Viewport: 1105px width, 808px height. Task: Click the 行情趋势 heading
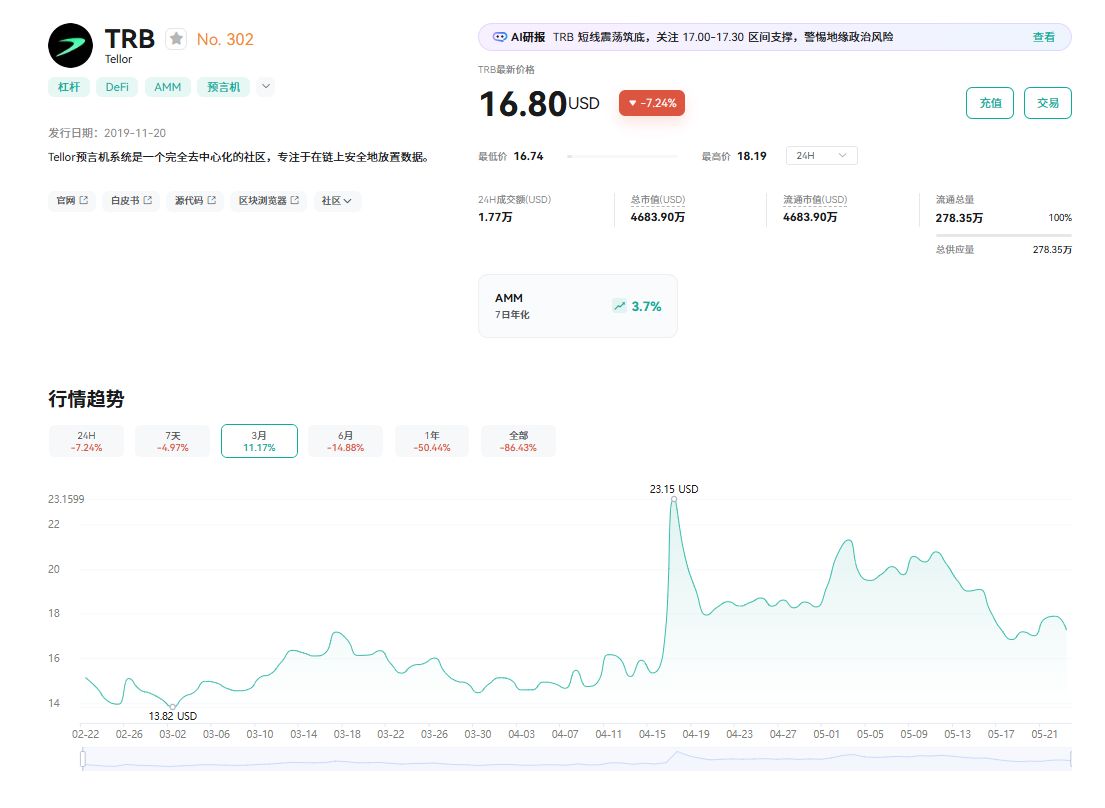[87, 399]
